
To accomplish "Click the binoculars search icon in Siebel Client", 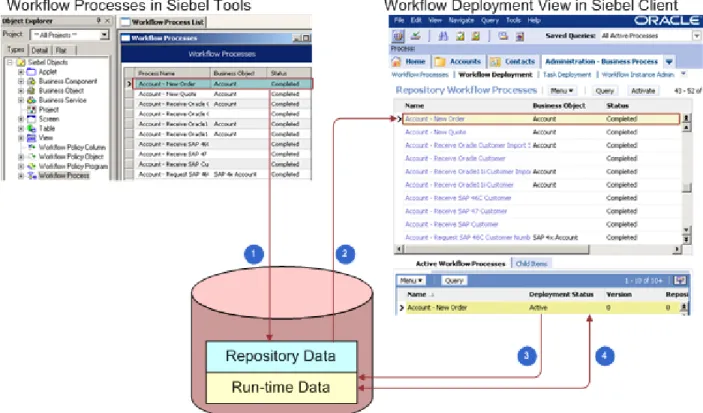I will tap(443, 36).
